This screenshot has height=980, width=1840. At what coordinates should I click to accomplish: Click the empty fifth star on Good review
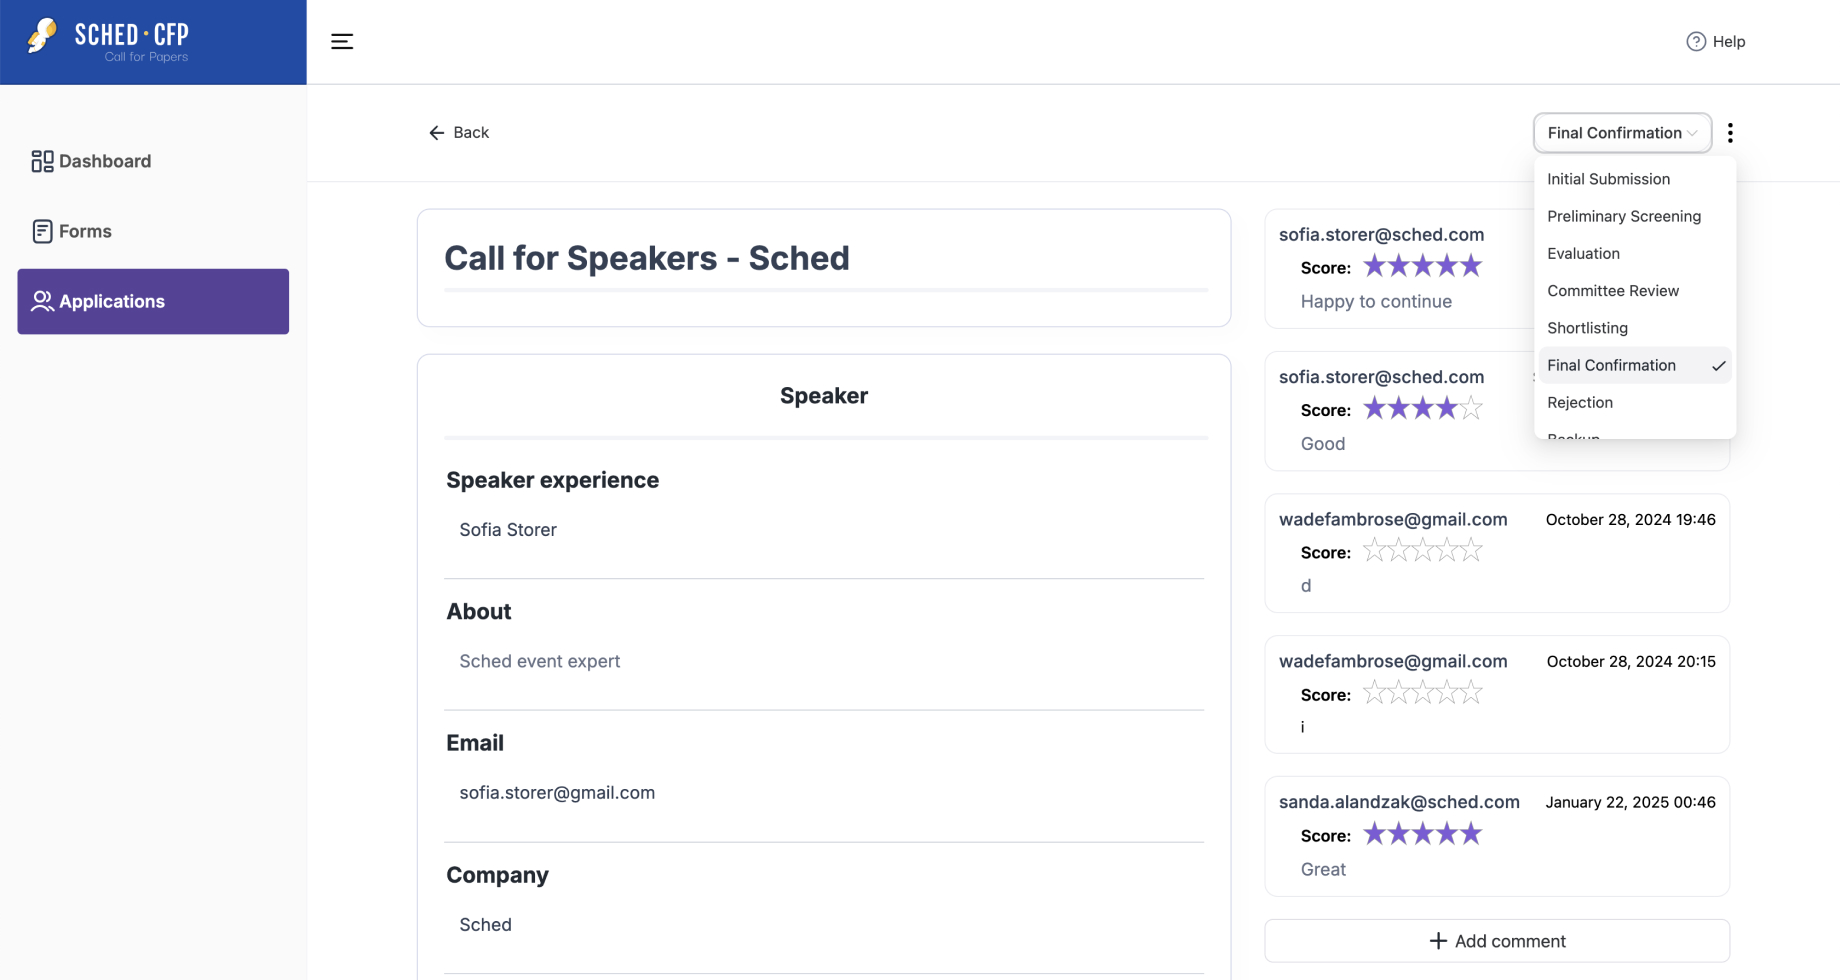[1470, 408]
